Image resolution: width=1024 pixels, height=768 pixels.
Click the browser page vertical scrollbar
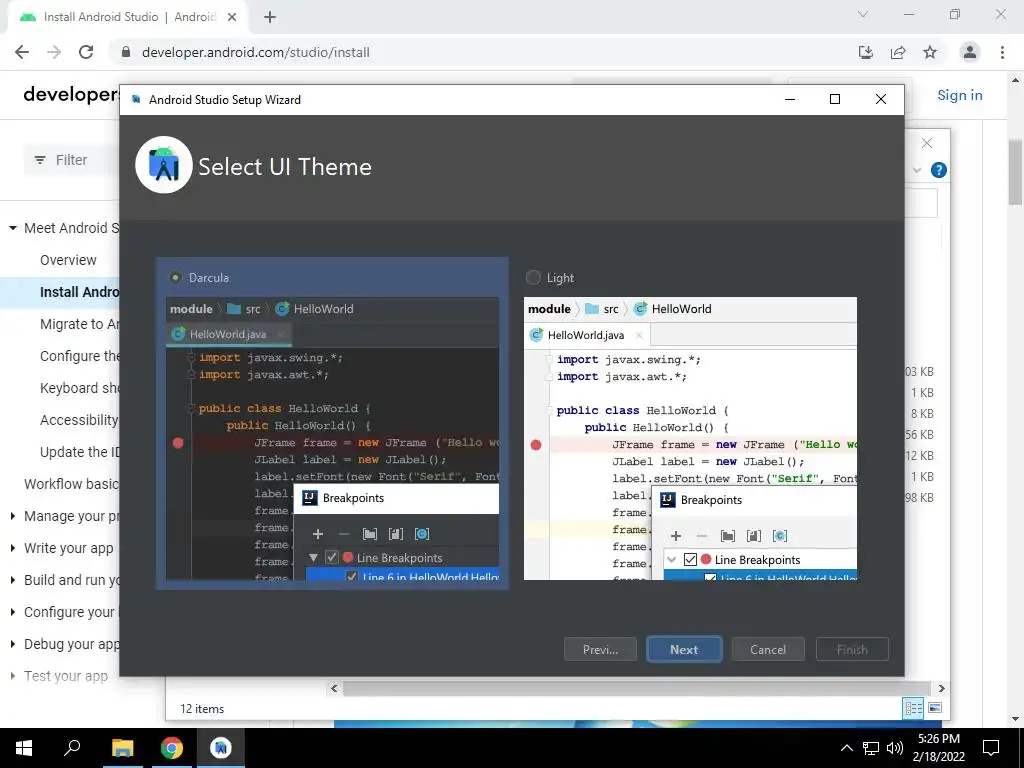pos(1016,172)
